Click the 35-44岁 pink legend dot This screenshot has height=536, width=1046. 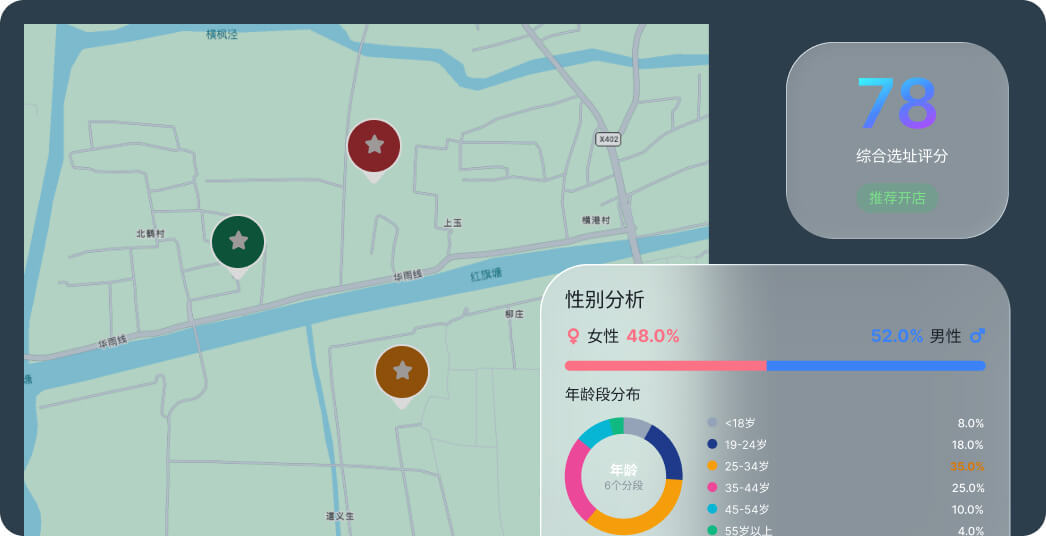712,487
